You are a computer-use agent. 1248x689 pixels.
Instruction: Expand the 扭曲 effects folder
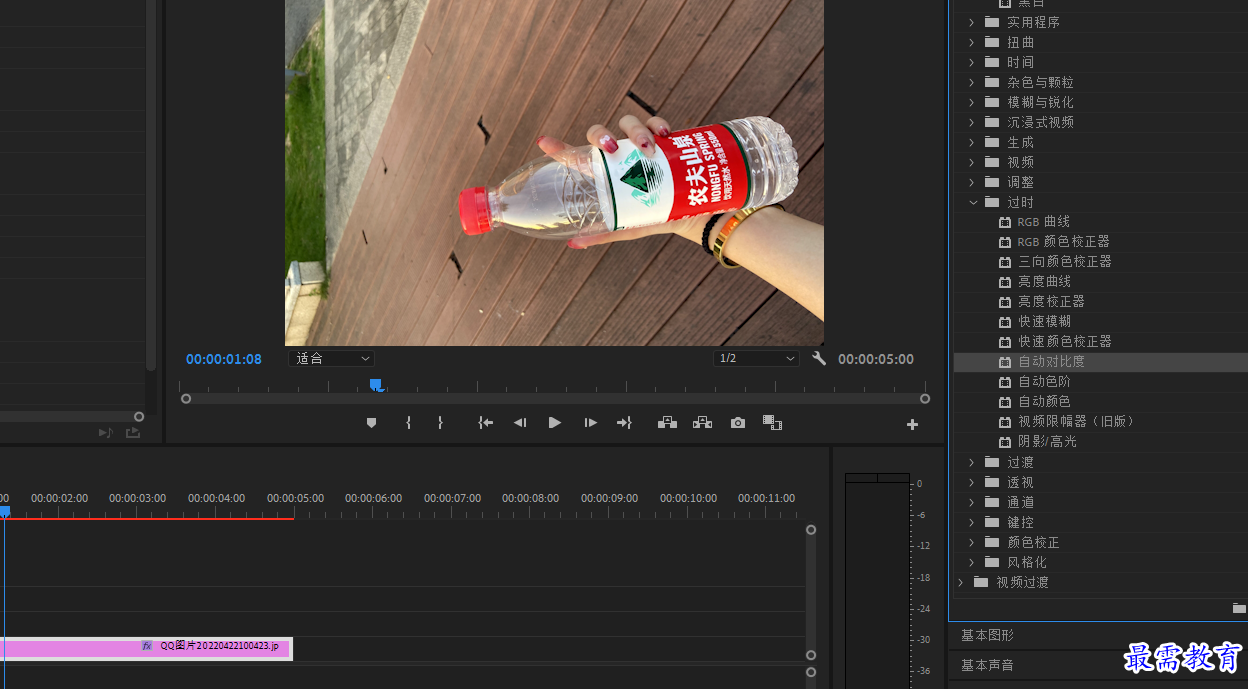(x=971, y=42)
